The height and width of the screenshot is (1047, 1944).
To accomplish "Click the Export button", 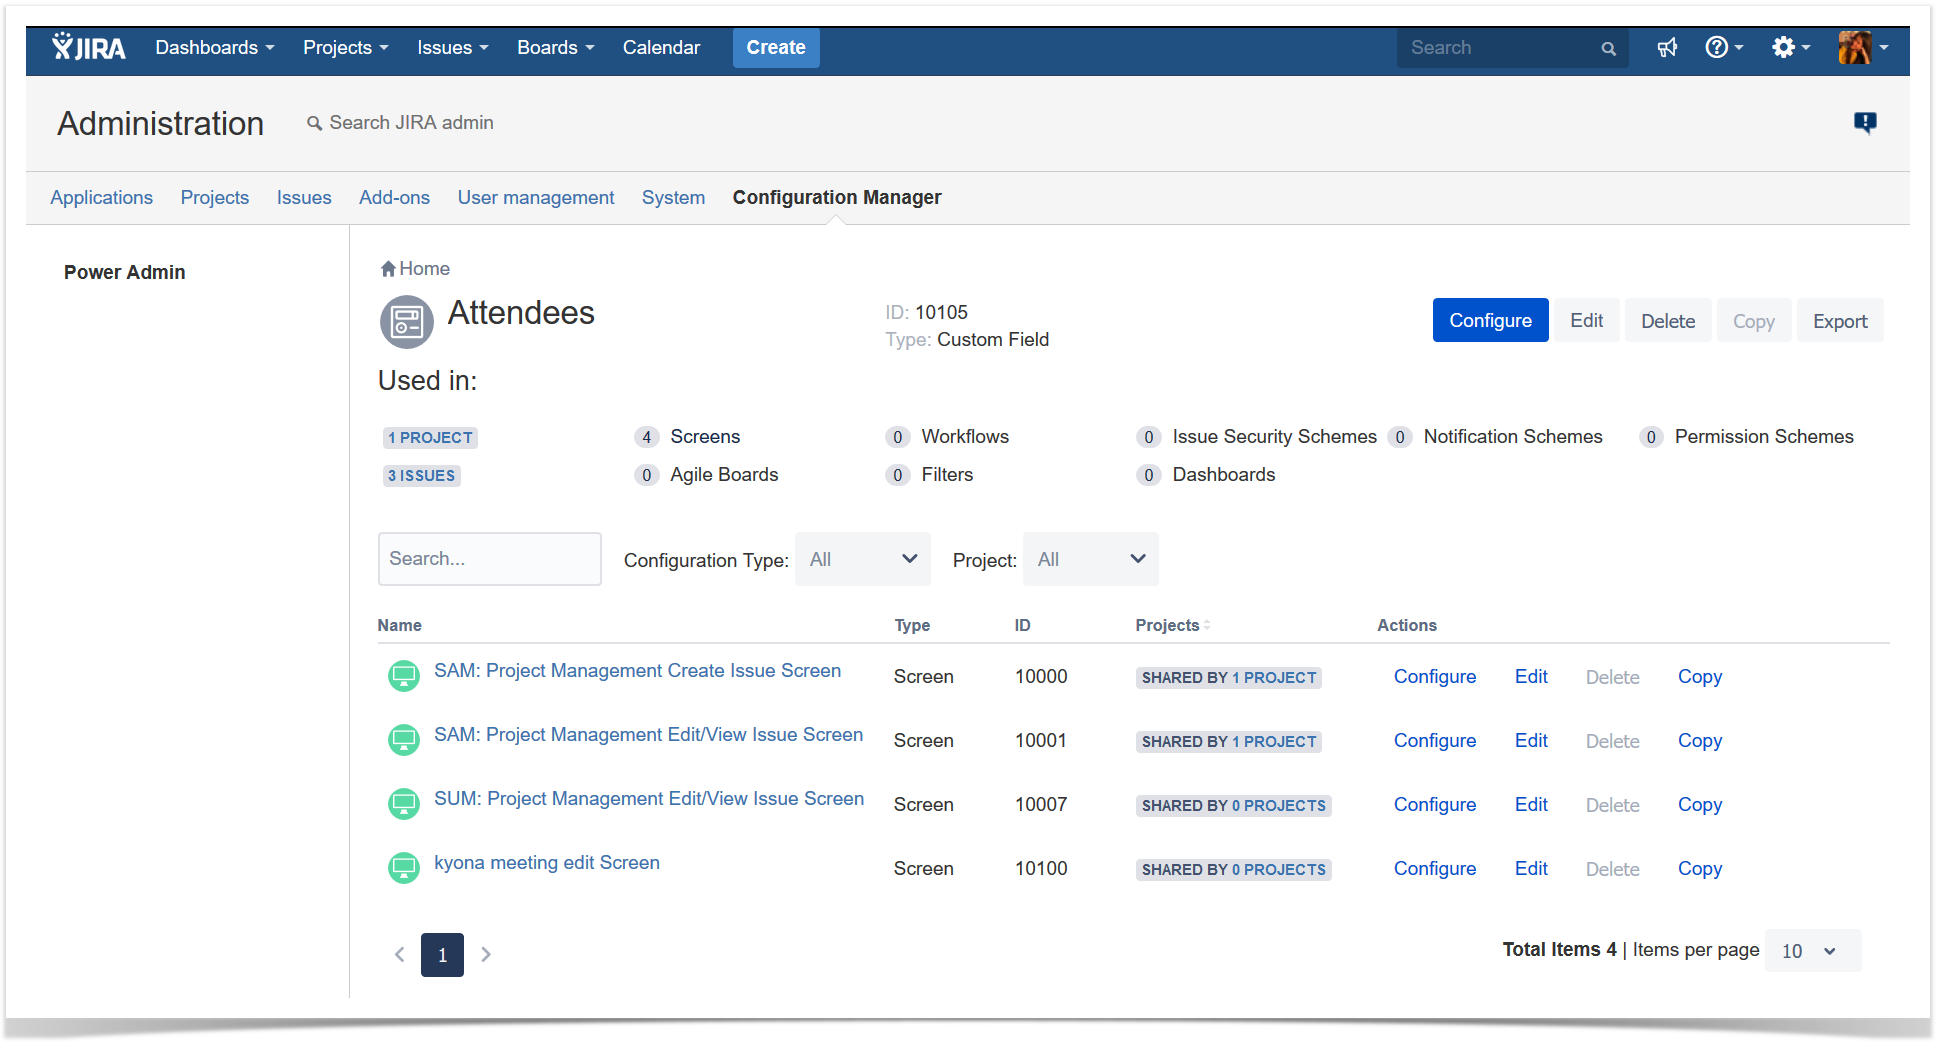I will pos(1840,320).
